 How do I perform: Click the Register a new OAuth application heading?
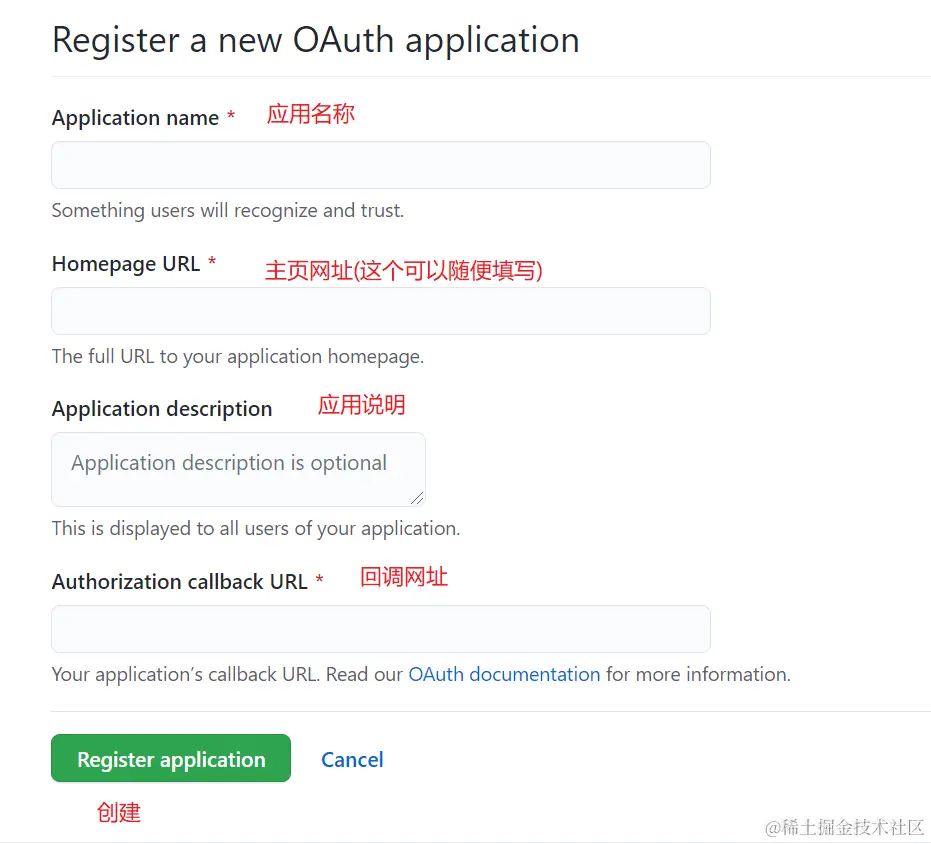click(x=316, y=40)
